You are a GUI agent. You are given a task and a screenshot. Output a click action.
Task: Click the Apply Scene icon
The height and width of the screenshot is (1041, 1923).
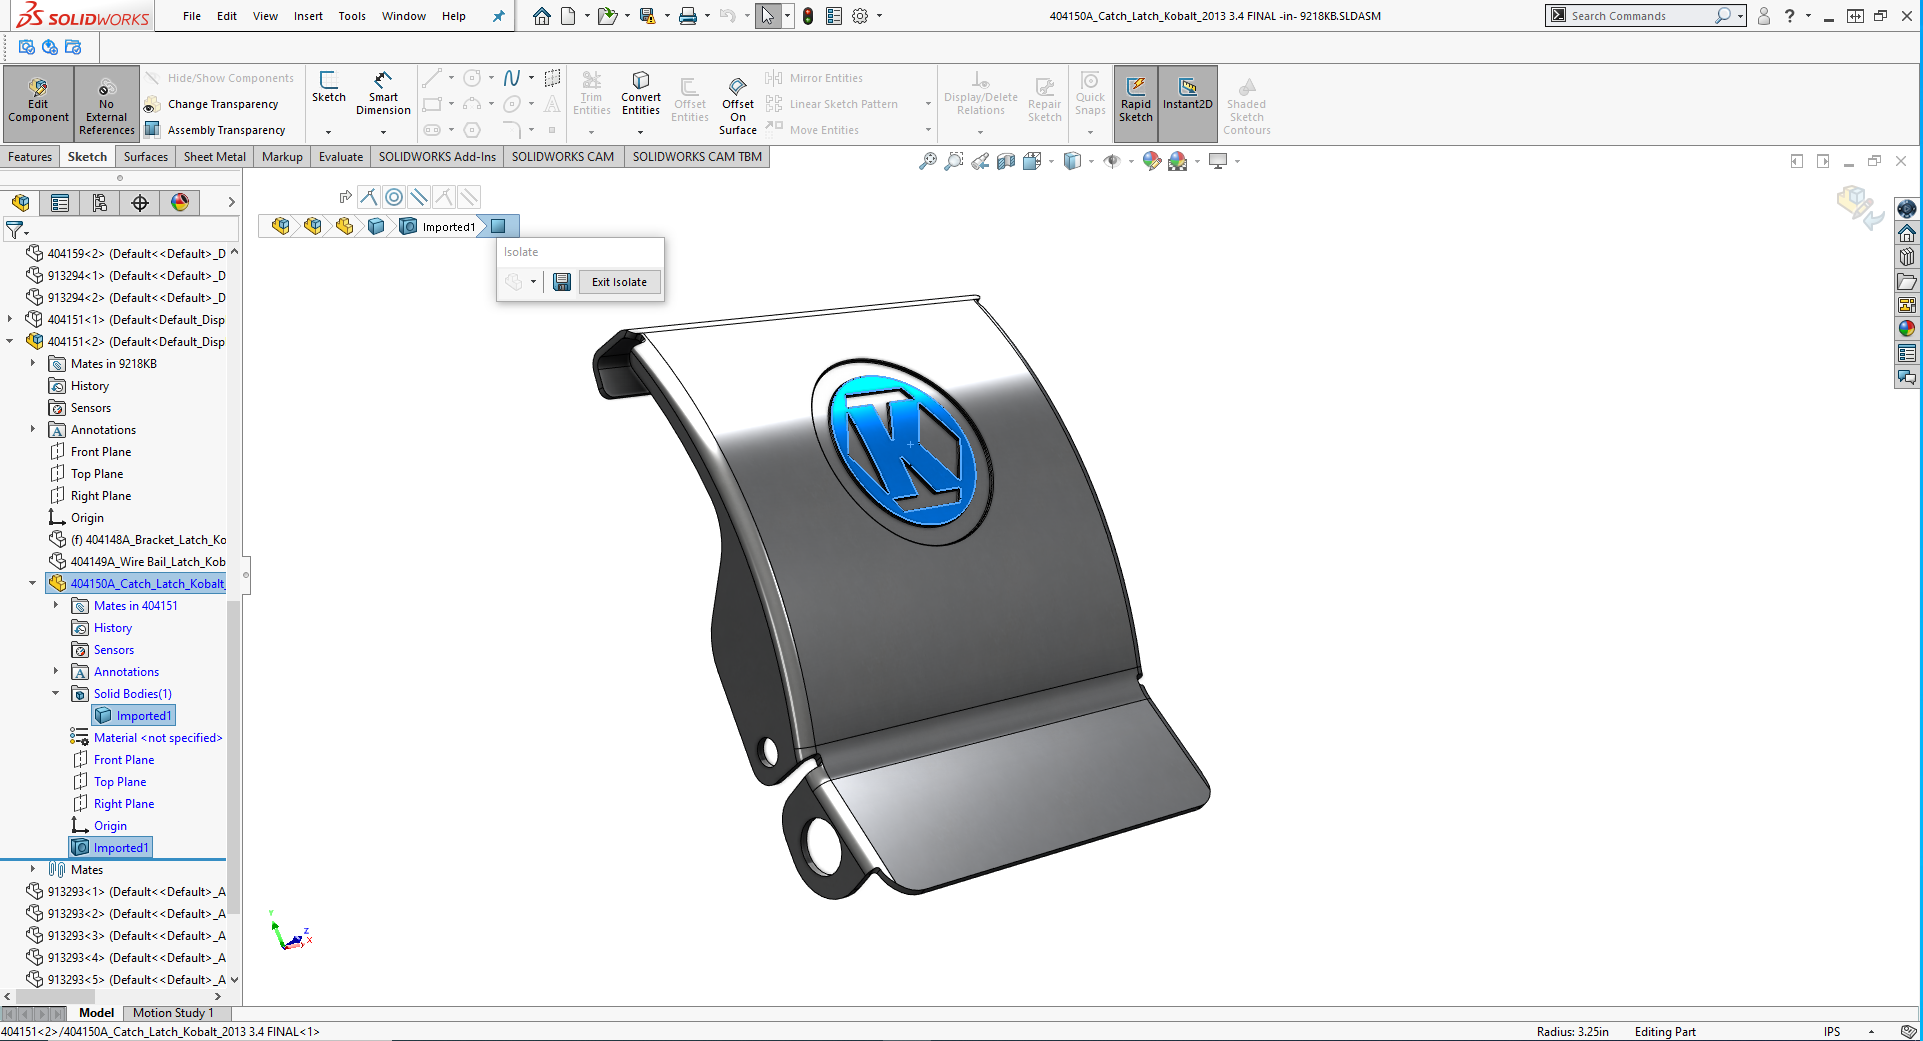coord(1178,161)
